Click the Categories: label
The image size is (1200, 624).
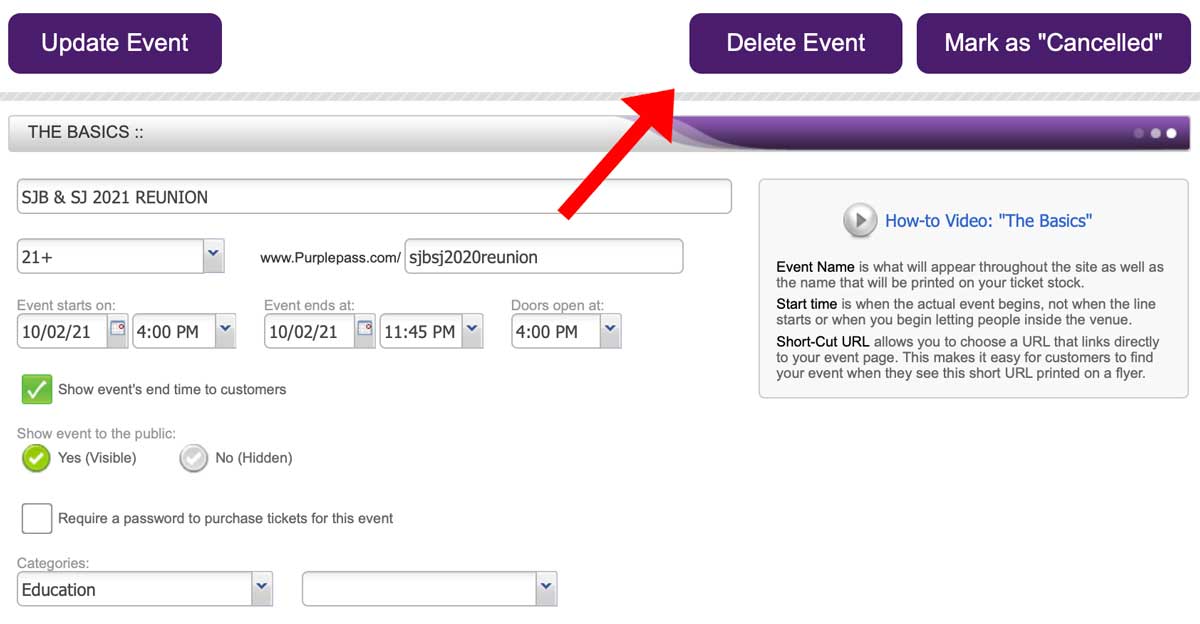(x=53, y=563)
